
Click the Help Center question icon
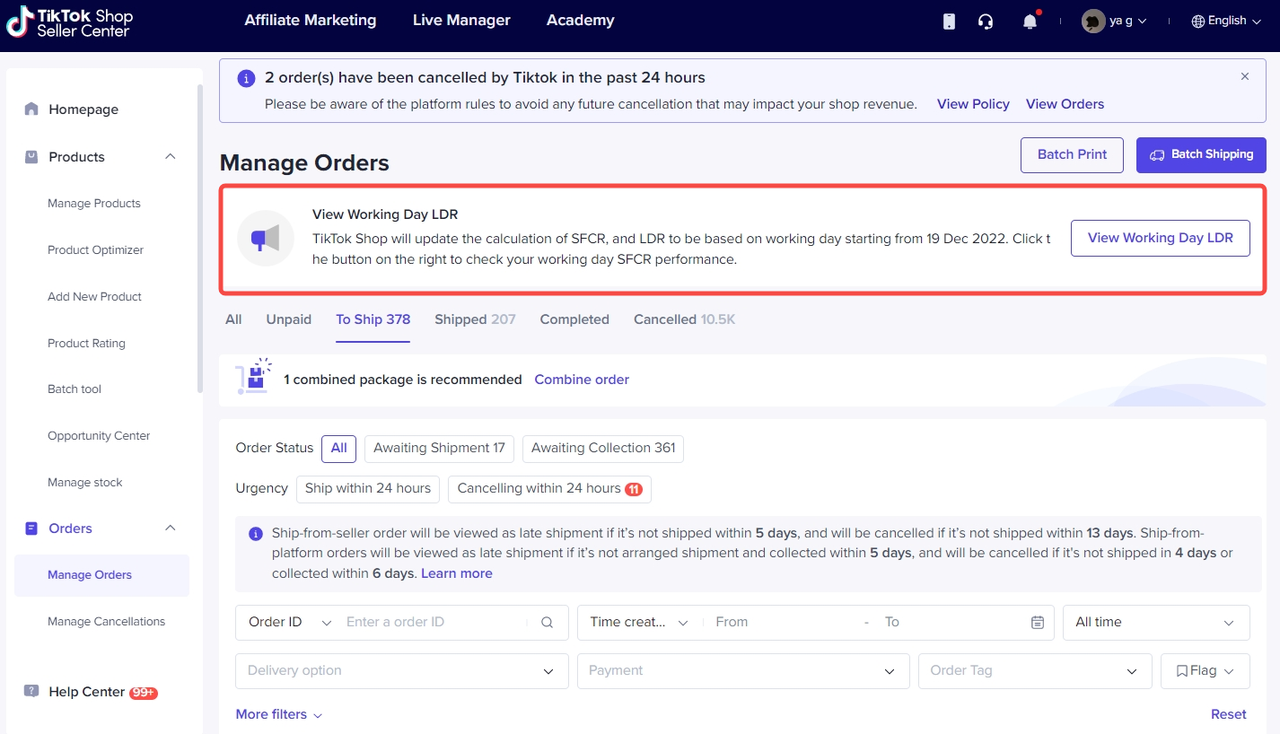coord(32,692)
